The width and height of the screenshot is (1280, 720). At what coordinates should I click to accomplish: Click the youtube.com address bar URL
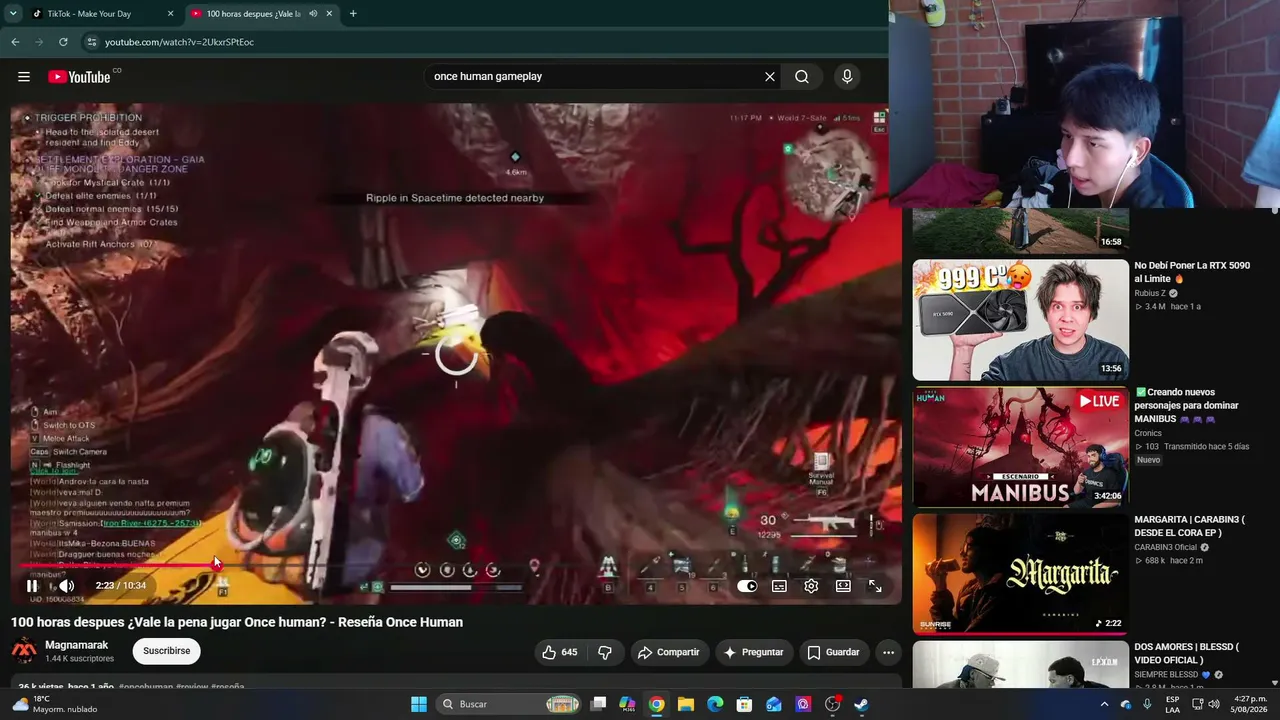coord(180,42)
